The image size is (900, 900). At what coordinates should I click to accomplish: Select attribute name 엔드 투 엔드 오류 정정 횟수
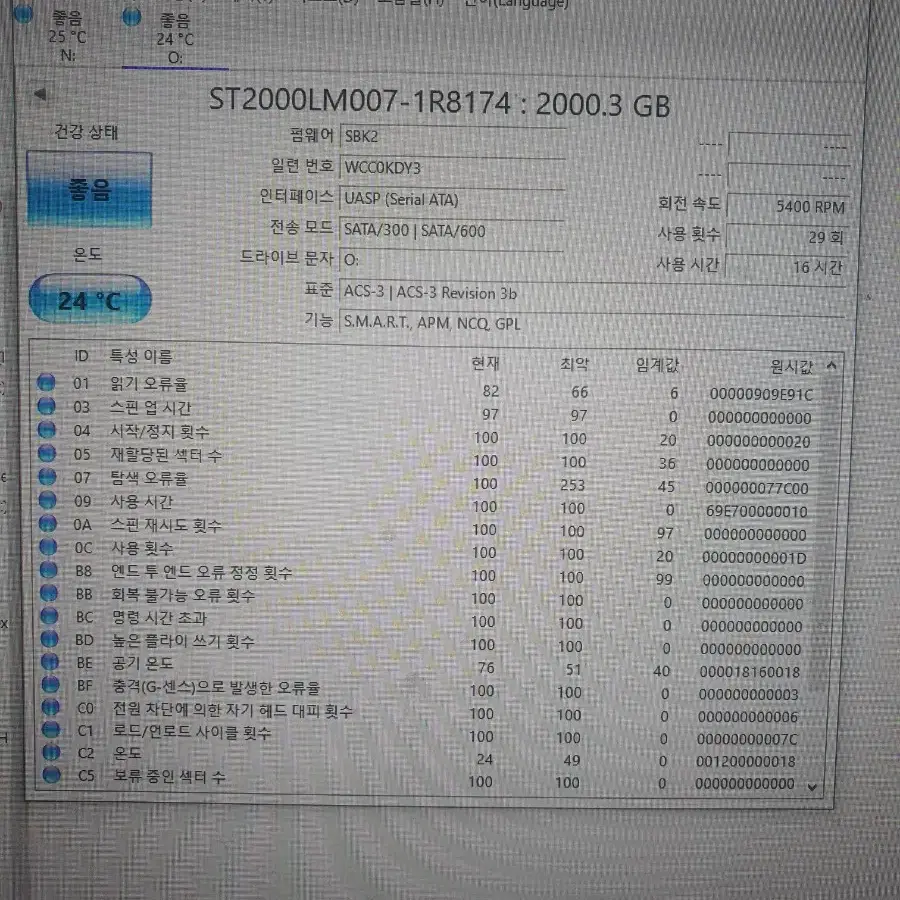[201, 572]
